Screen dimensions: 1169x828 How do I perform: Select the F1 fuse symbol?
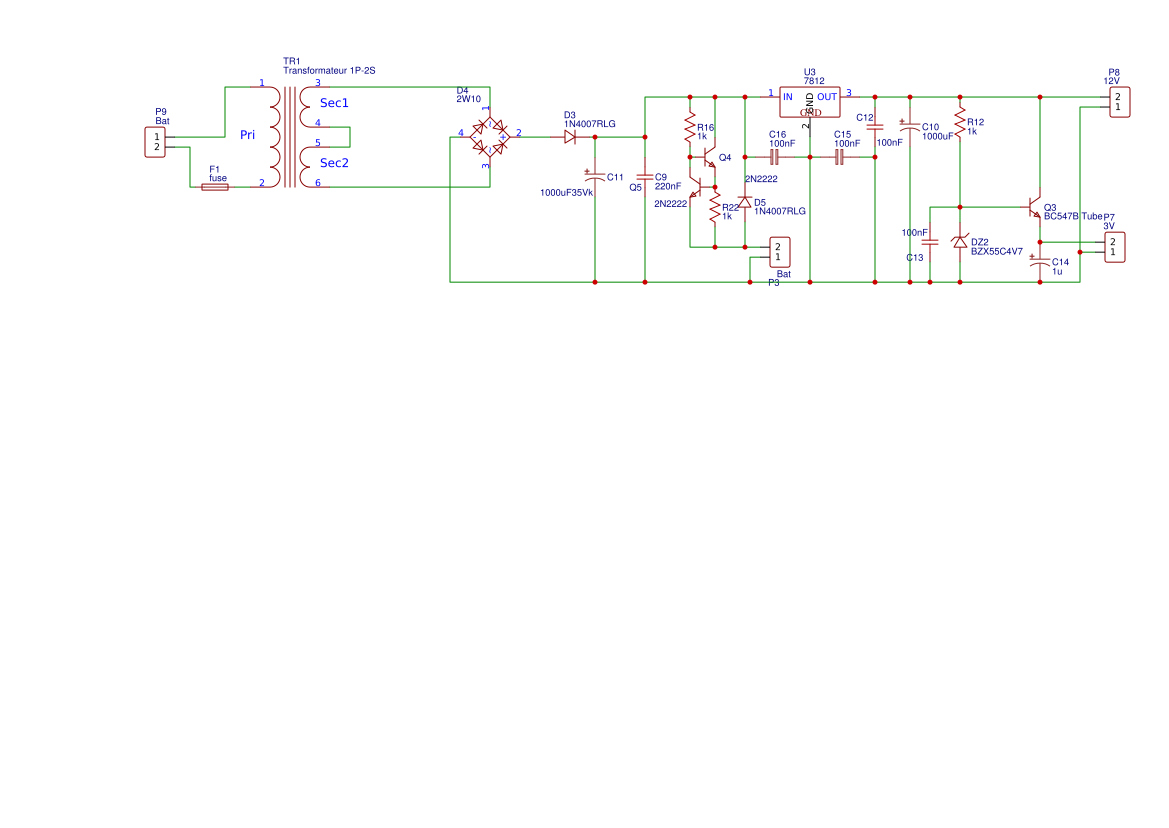[215, 187]
